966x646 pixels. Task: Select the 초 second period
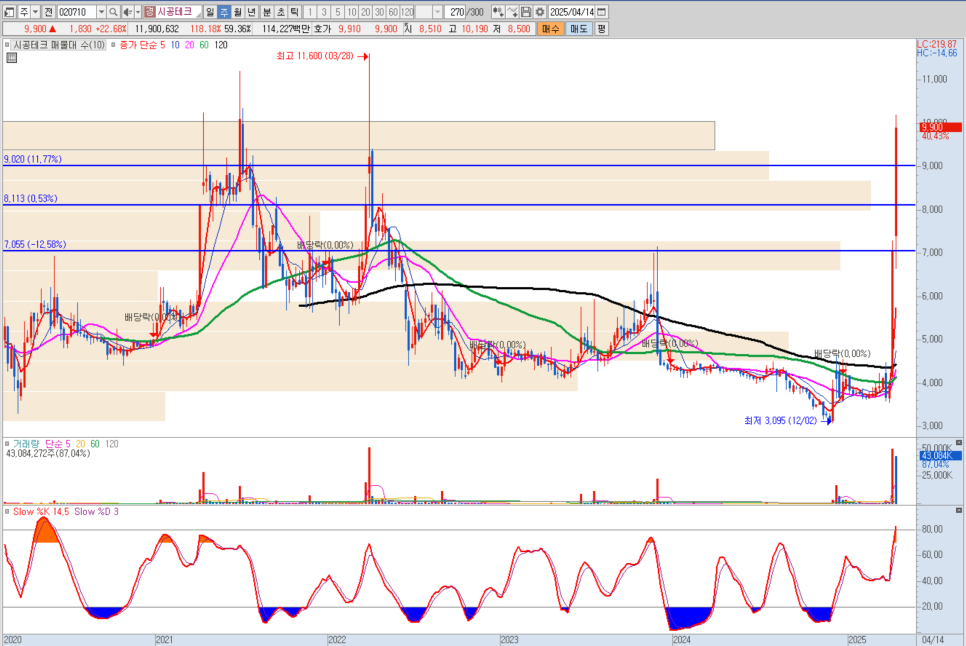280,12
